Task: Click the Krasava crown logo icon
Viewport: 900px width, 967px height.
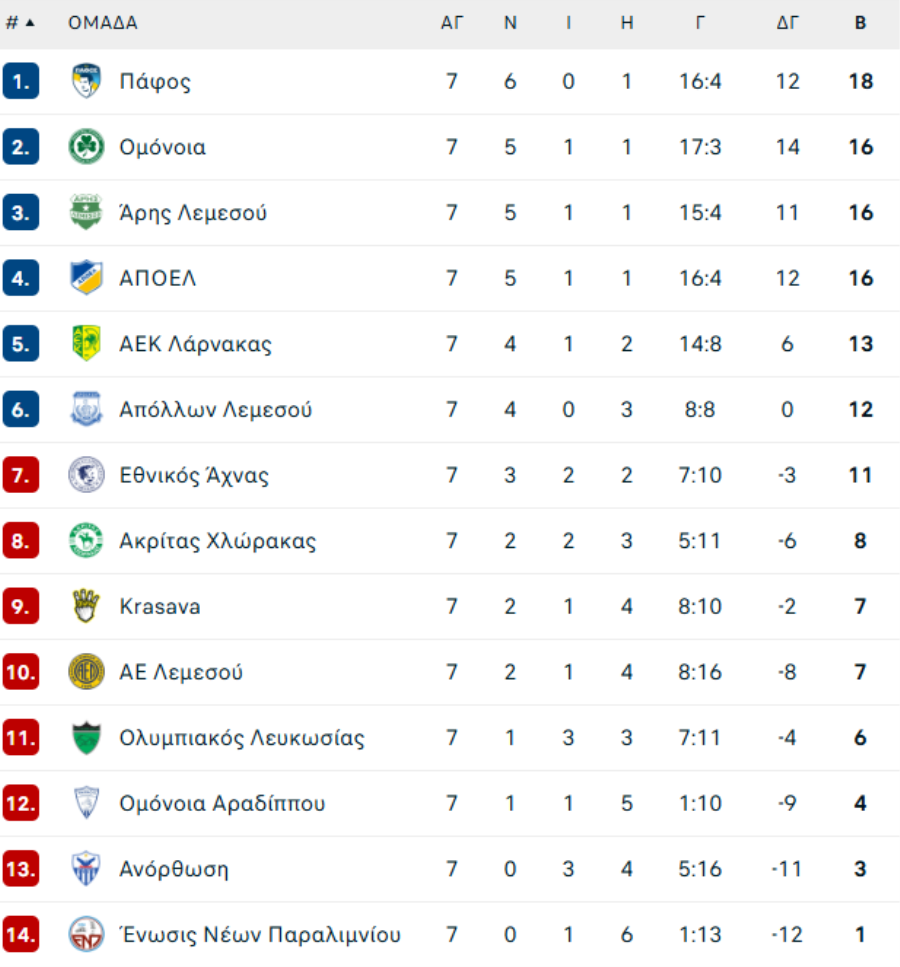Action: coord(86,606)
